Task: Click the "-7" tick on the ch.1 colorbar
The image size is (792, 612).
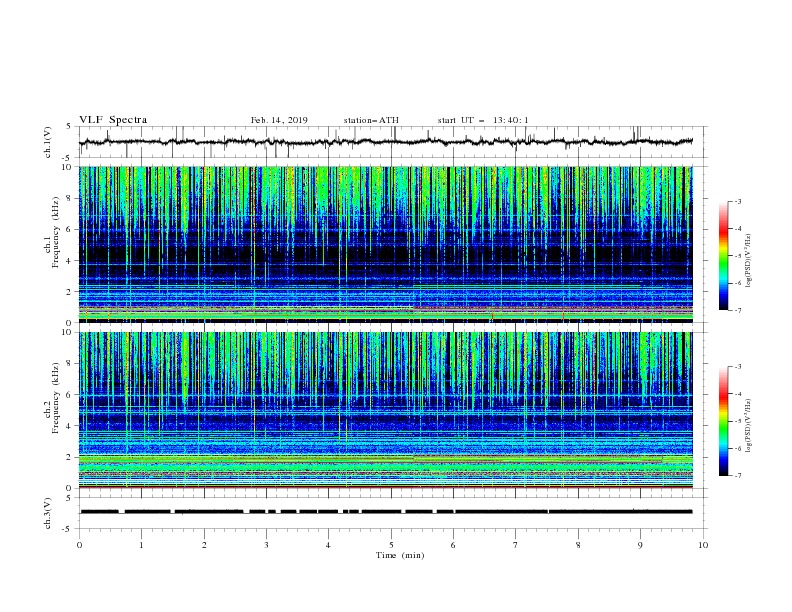Action: coord(737,310)
